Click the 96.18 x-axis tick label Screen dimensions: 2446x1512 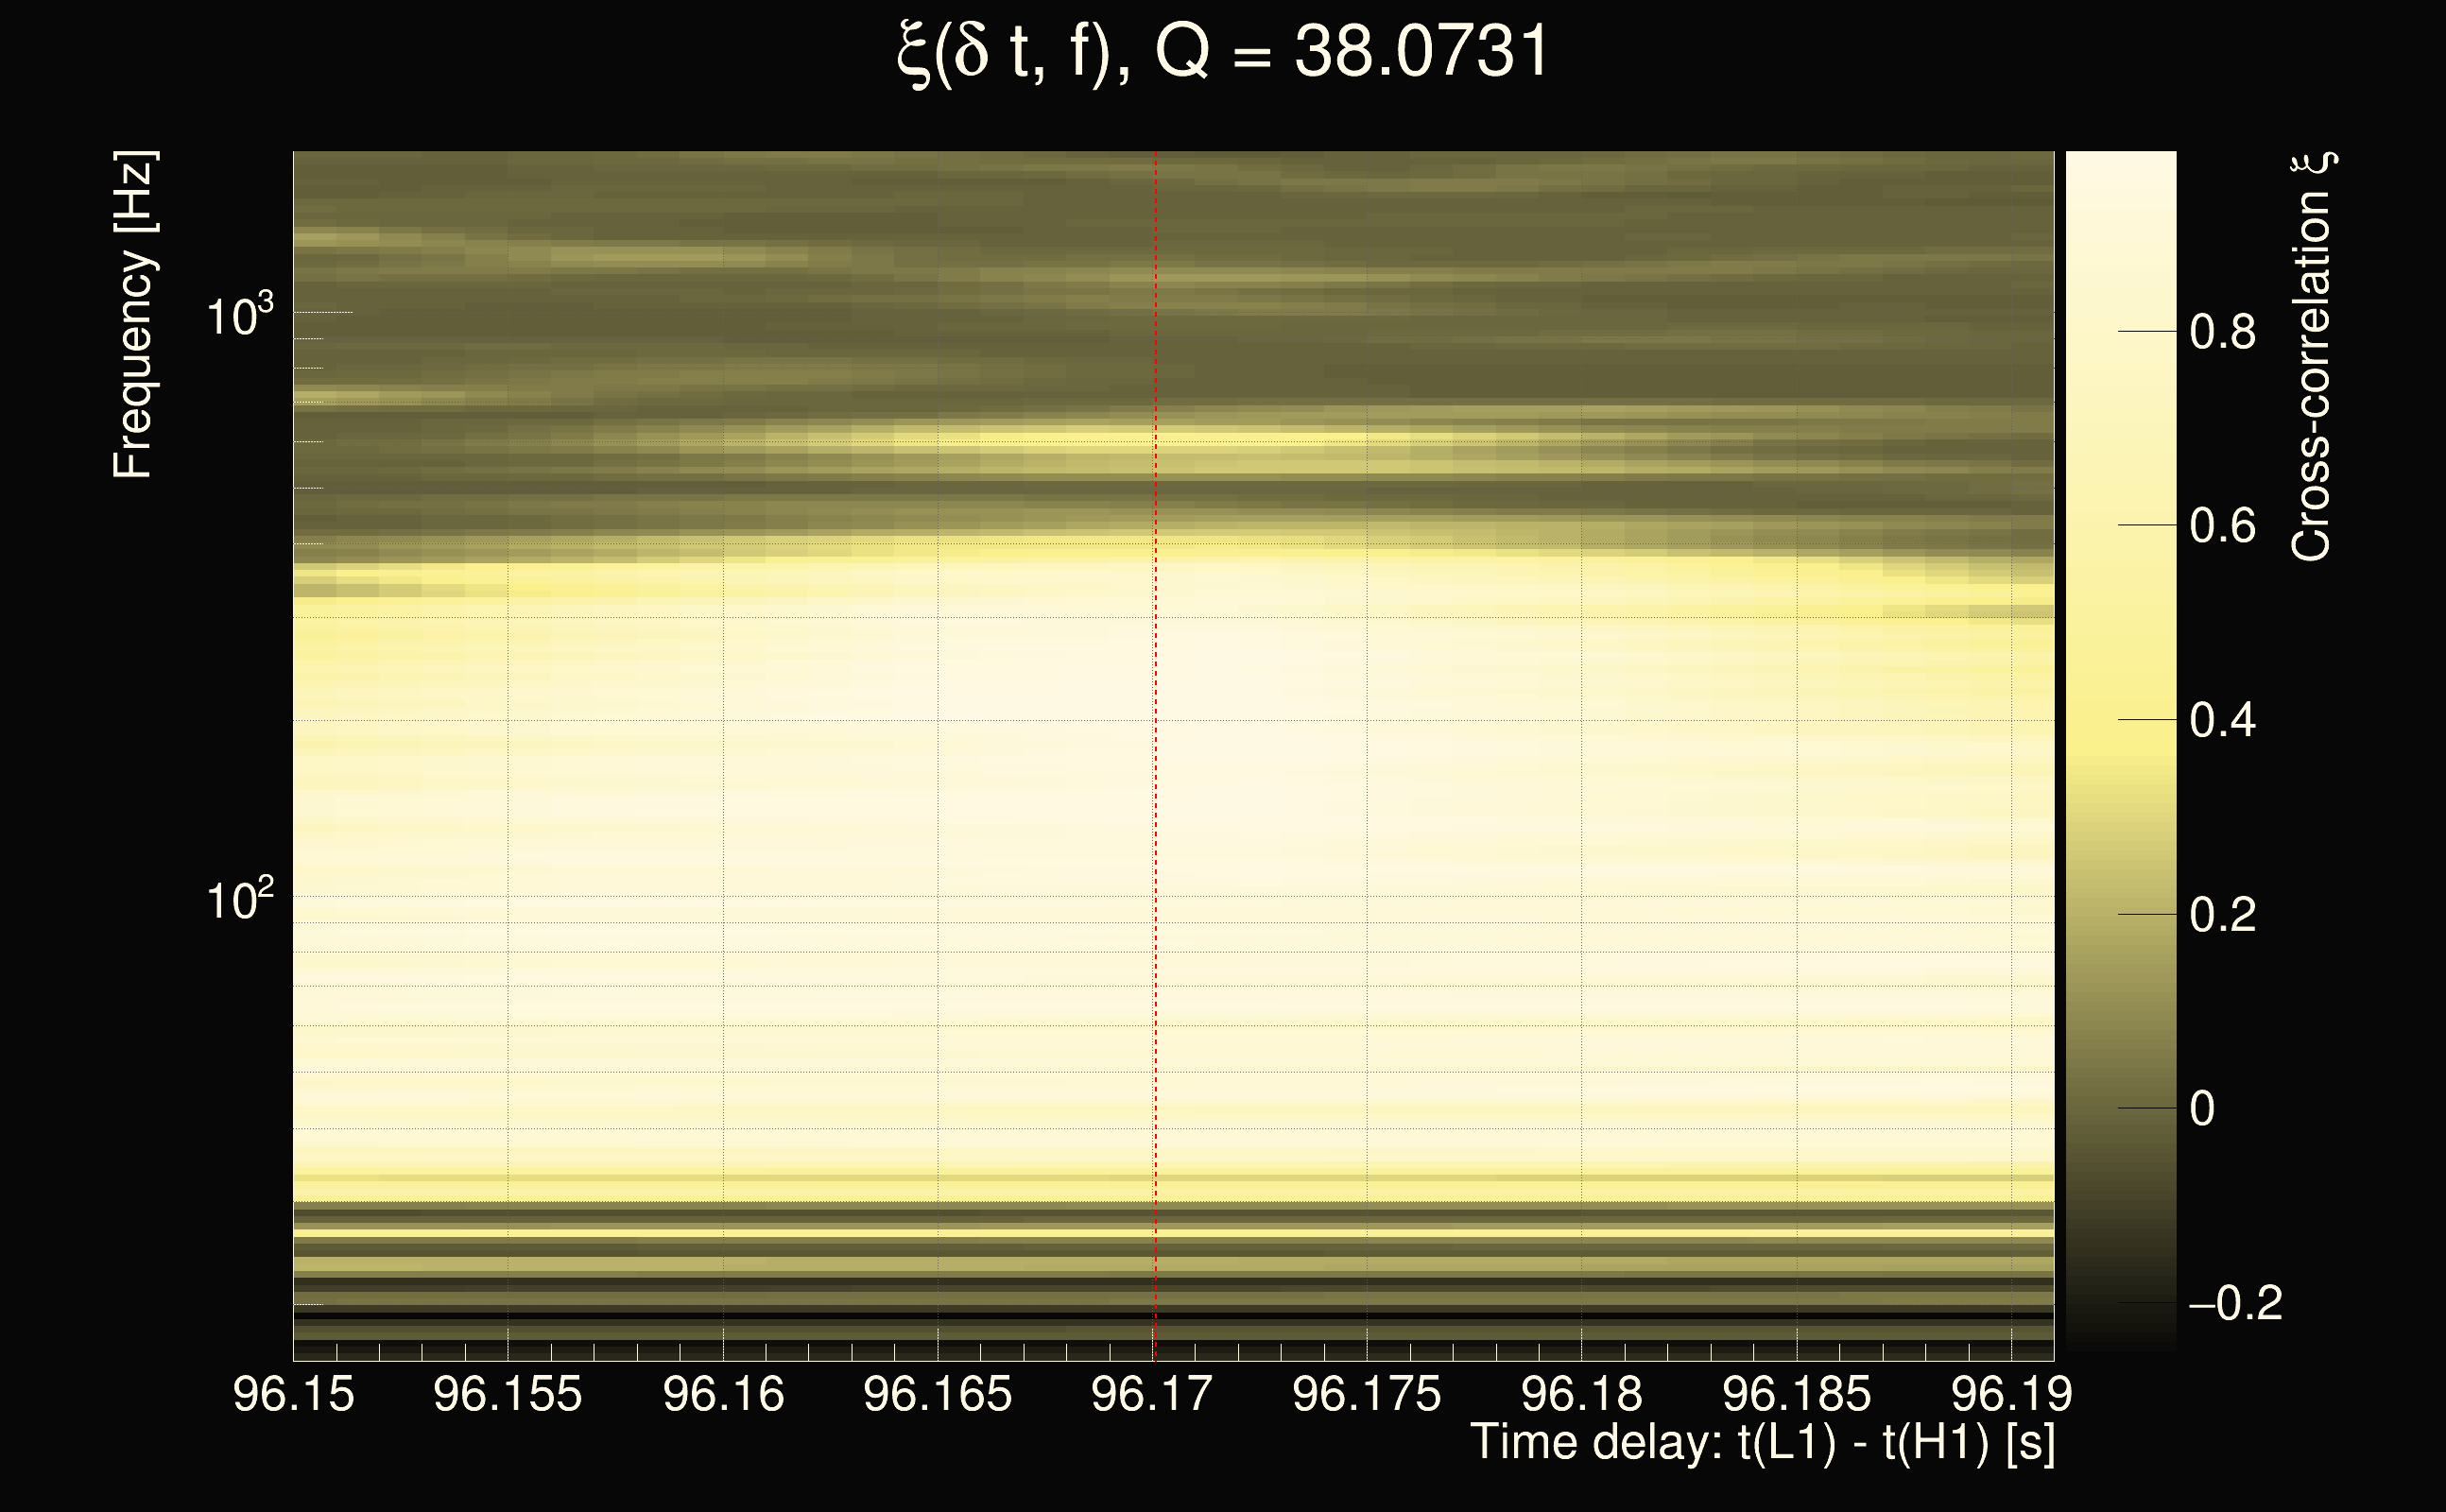[x=1581, y=1394]
